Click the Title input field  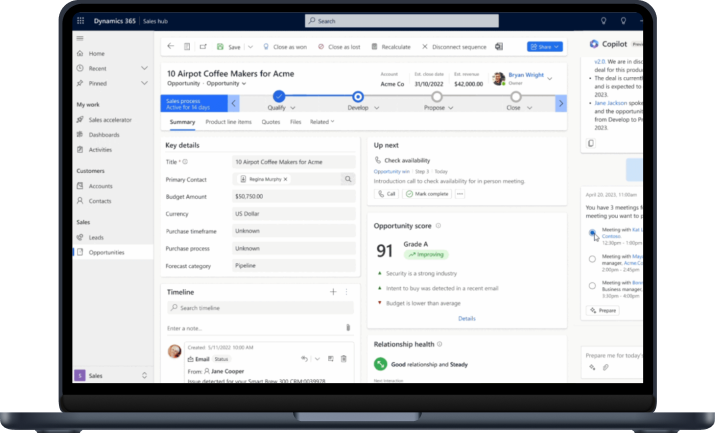pyautogui.click(x=294, y=162)
